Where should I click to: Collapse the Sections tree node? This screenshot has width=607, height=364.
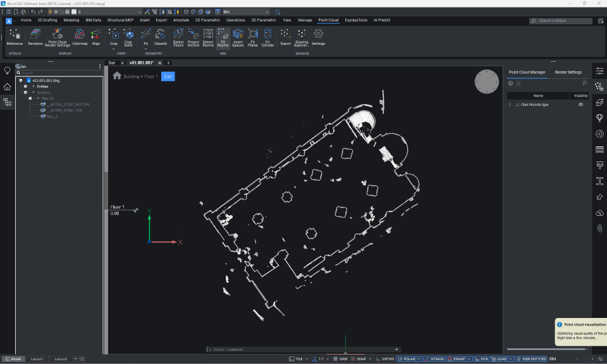26,93
